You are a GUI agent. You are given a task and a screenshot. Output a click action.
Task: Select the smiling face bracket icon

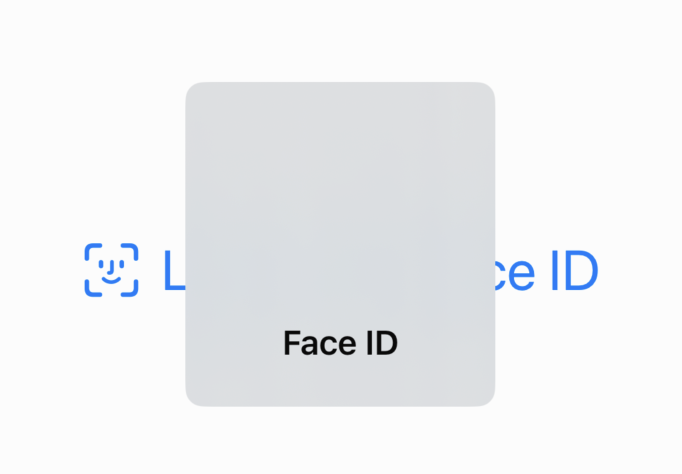(x=111, y=269)
